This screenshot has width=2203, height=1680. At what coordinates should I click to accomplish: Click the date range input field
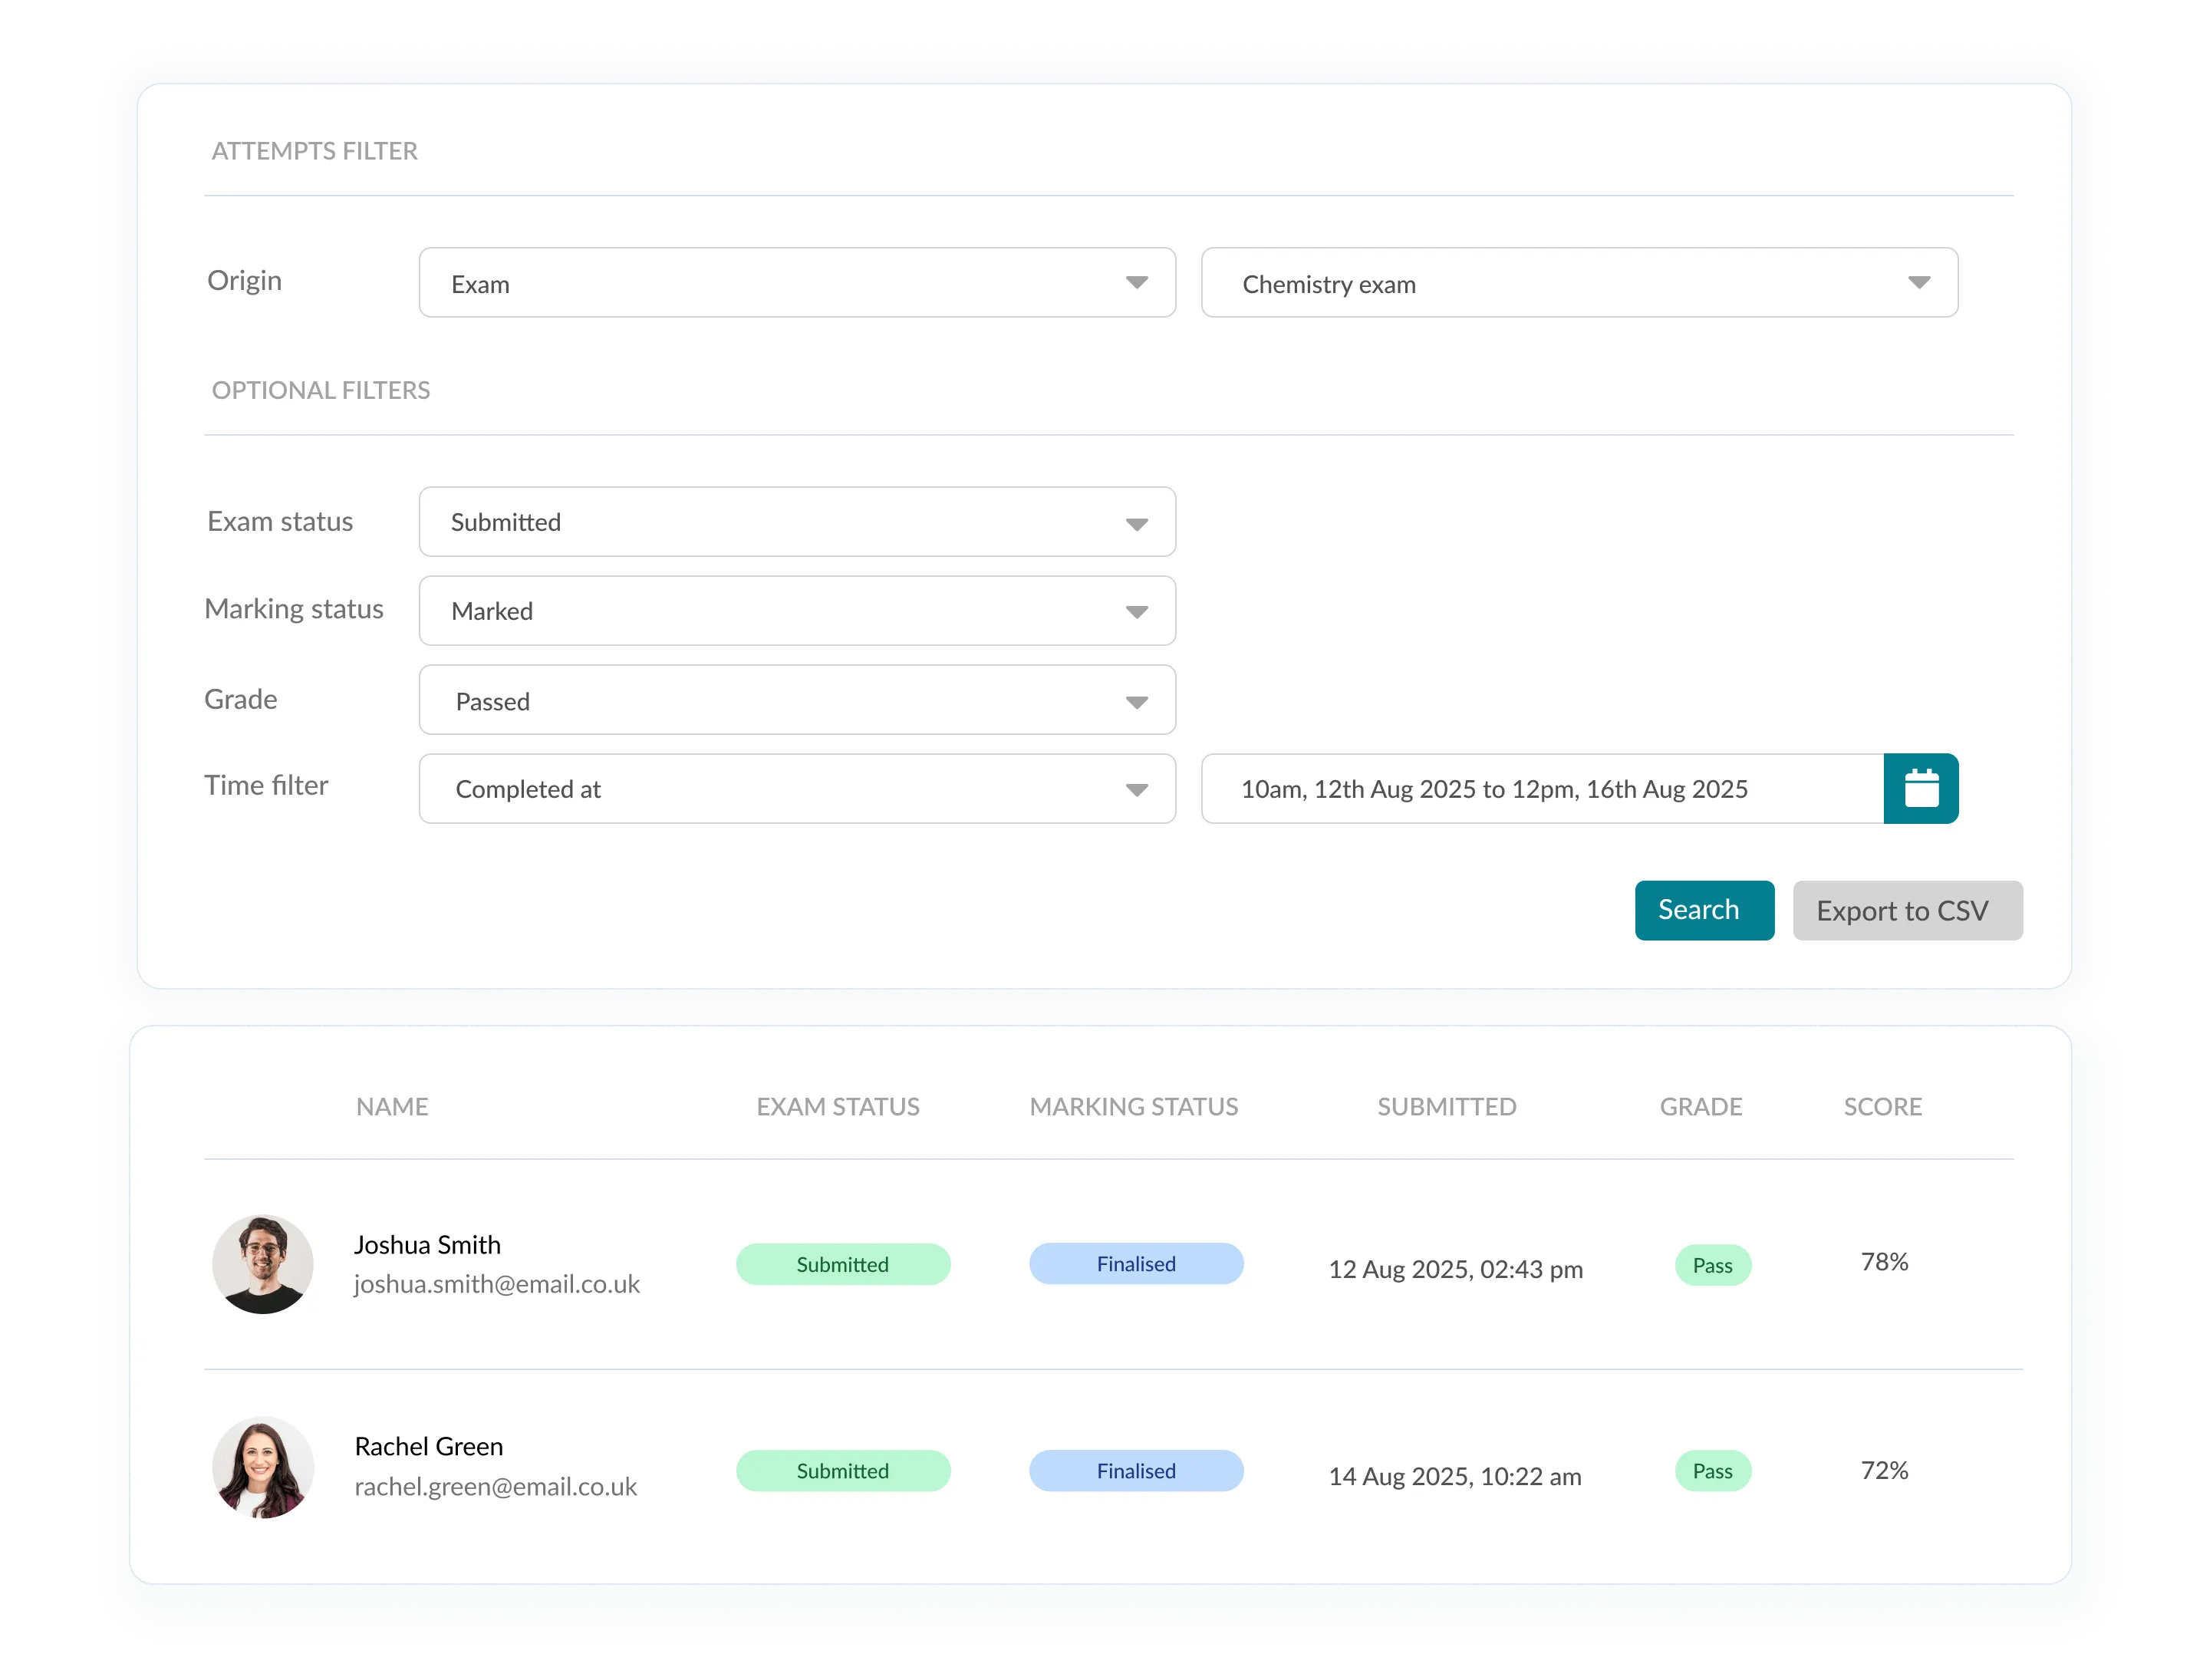[x=1540, y=788]
